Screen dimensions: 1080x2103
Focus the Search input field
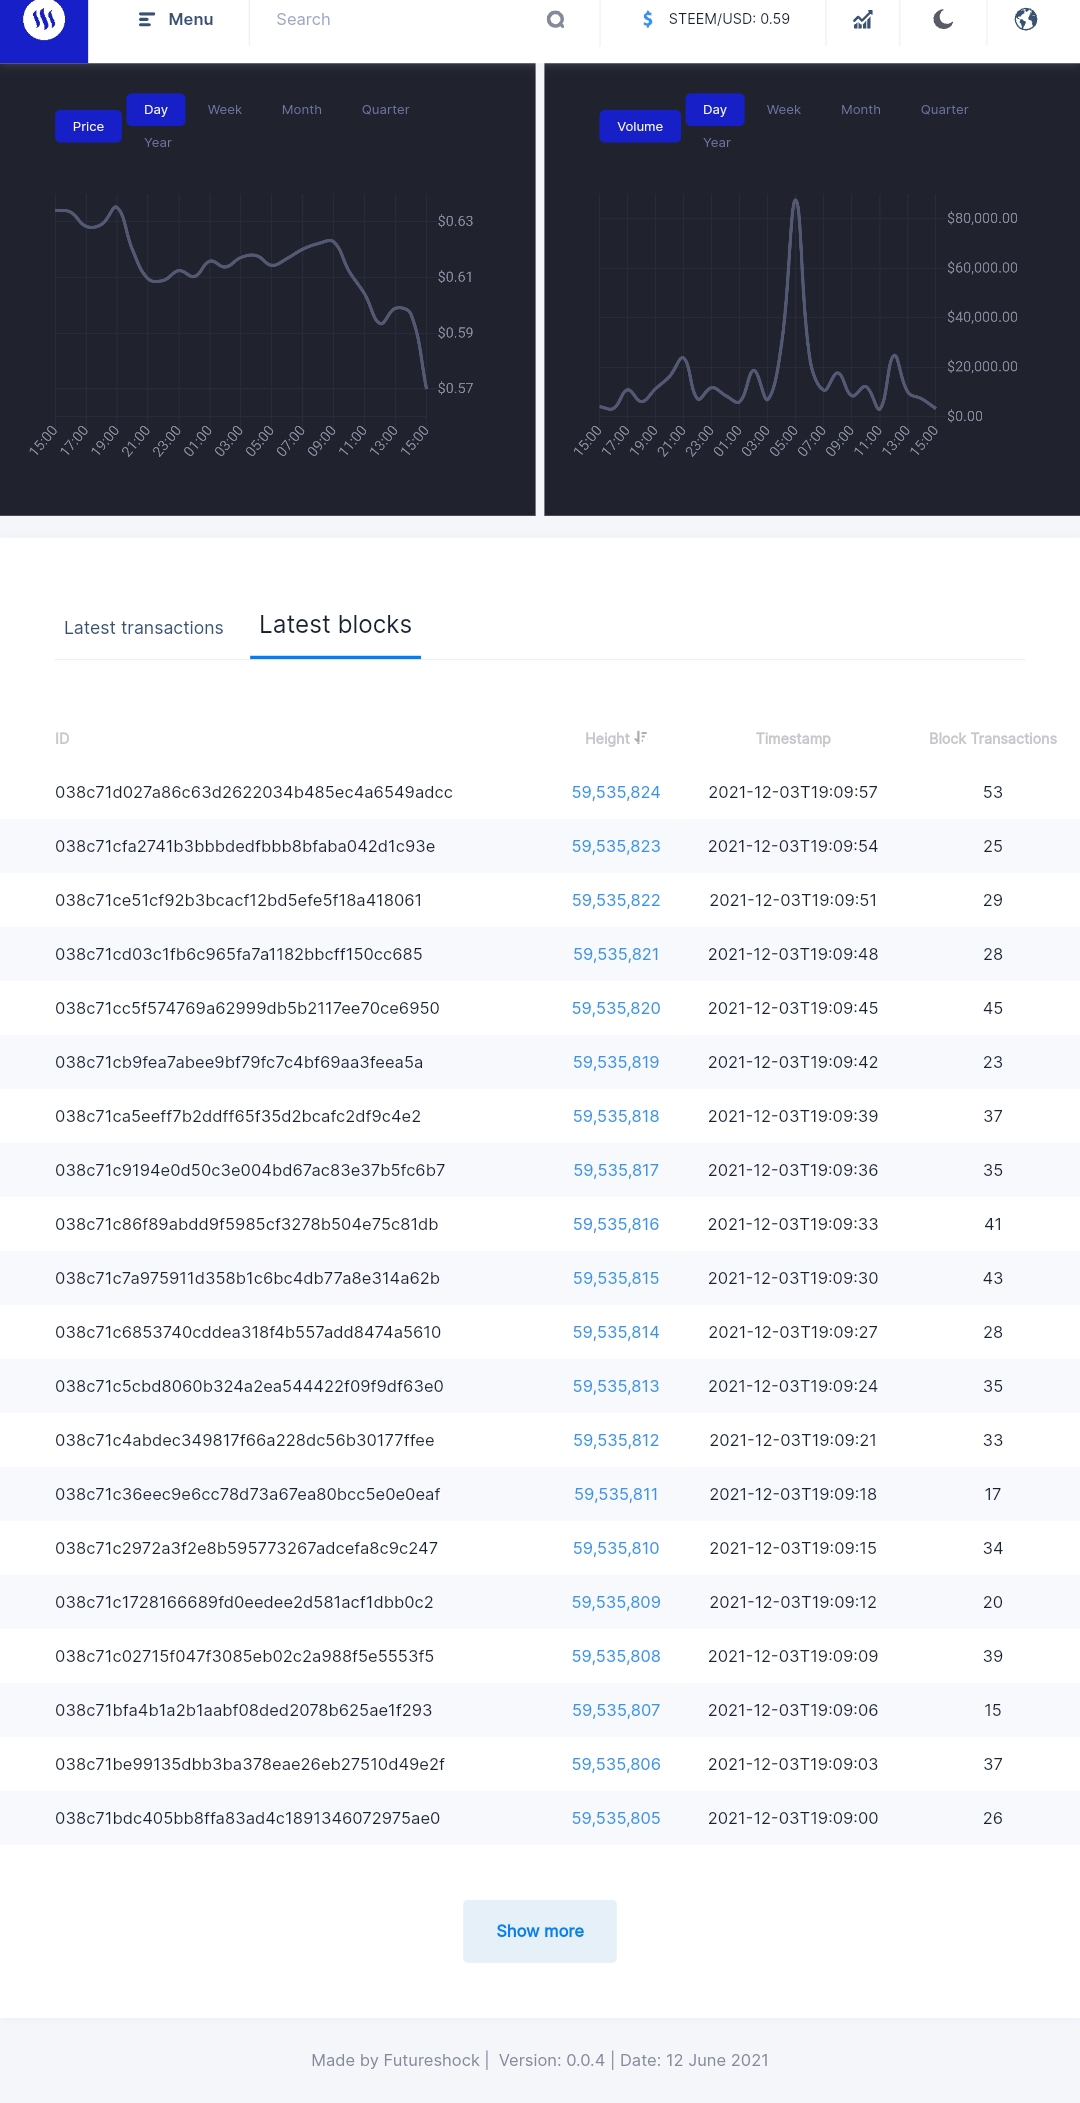pyautogui.click(x=405, y=19)
